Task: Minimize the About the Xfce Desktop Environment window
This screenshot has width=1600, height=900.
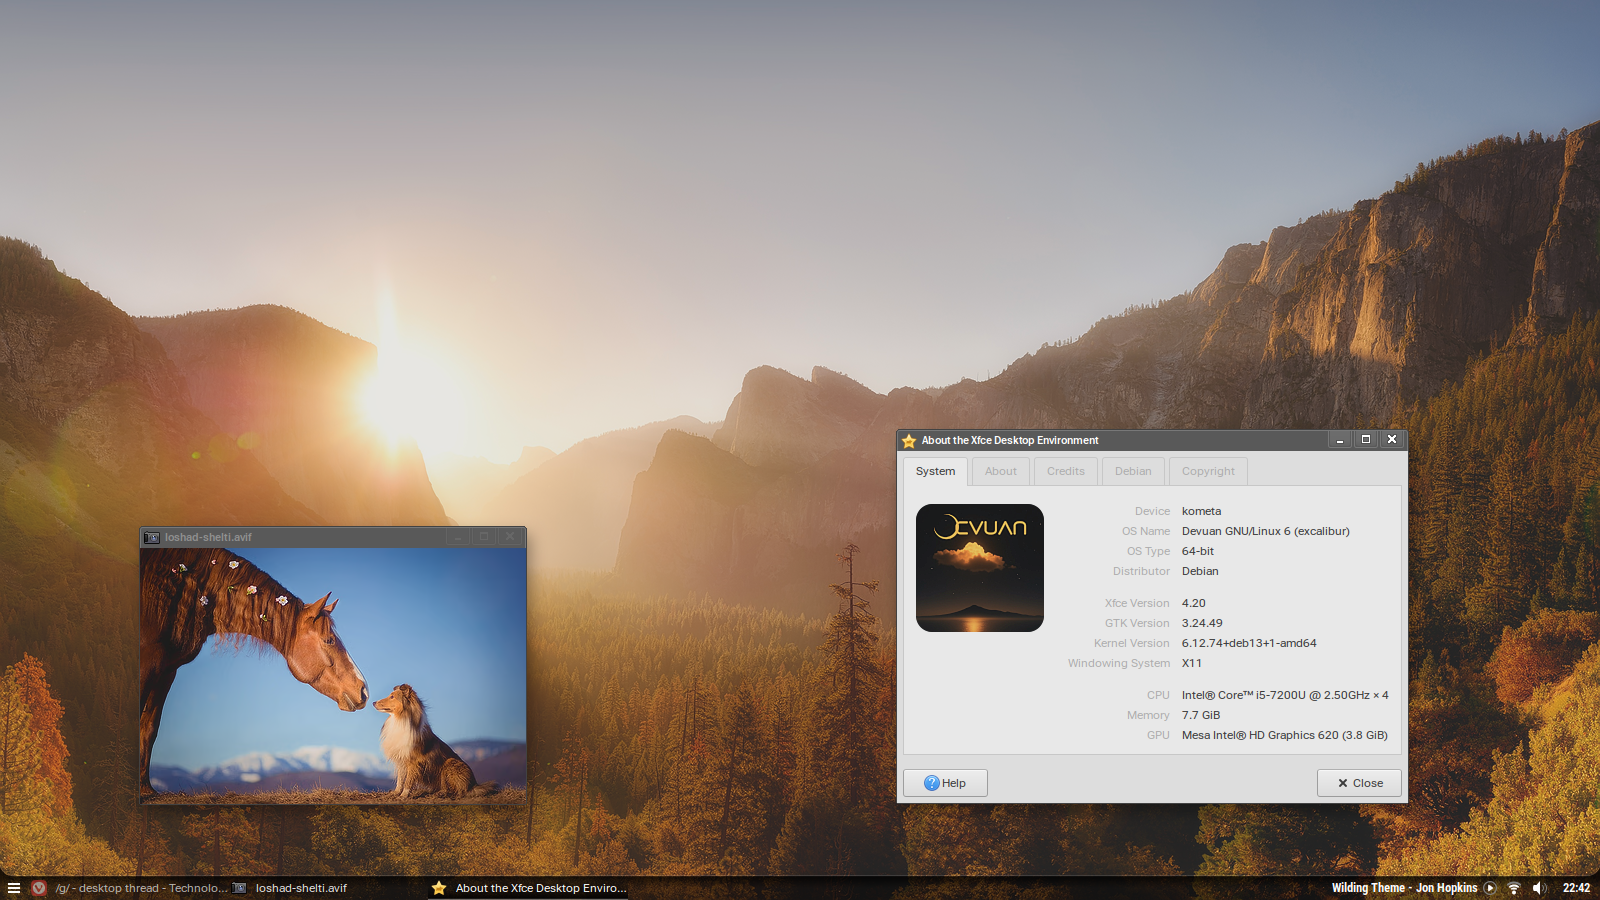Action: (x=1340, y=440)
